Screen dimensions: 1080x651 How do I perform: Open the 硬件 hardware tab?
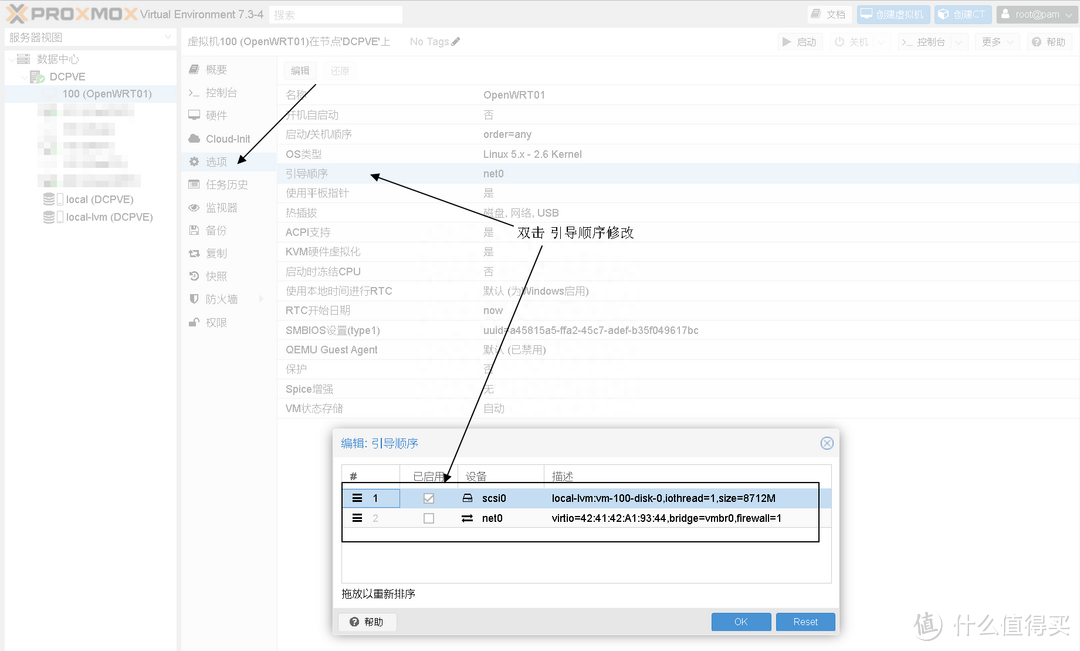[x=216, y=115]
